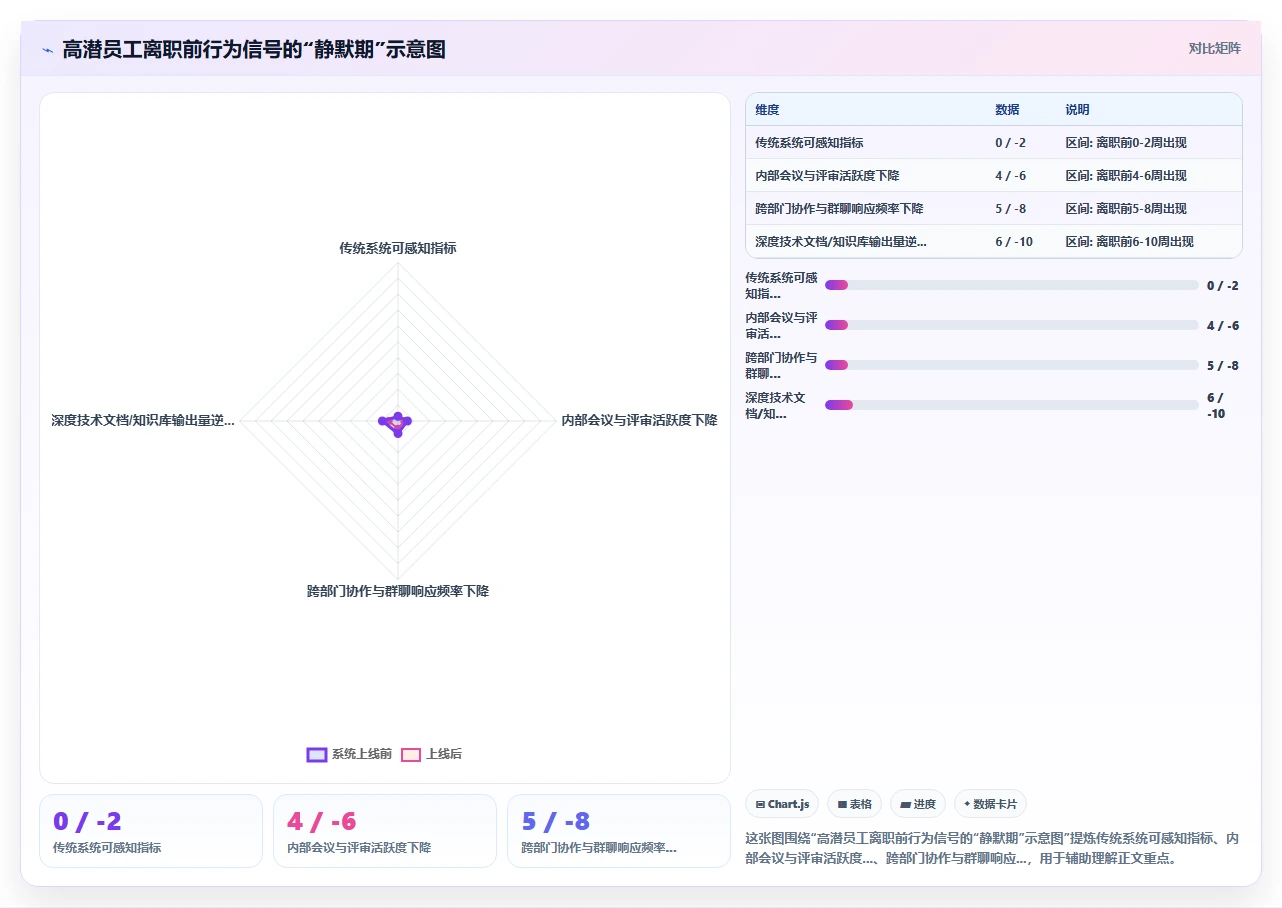The width and height of the screenshot is (1282, 908).
Task: Click progress bar for 深度技术文档/知...
Action: [1011, 405]
